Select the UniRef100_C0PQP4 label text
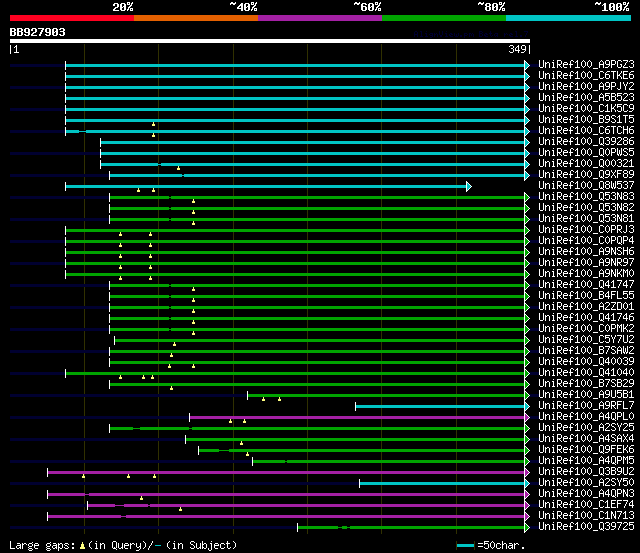 pos(586,241)
